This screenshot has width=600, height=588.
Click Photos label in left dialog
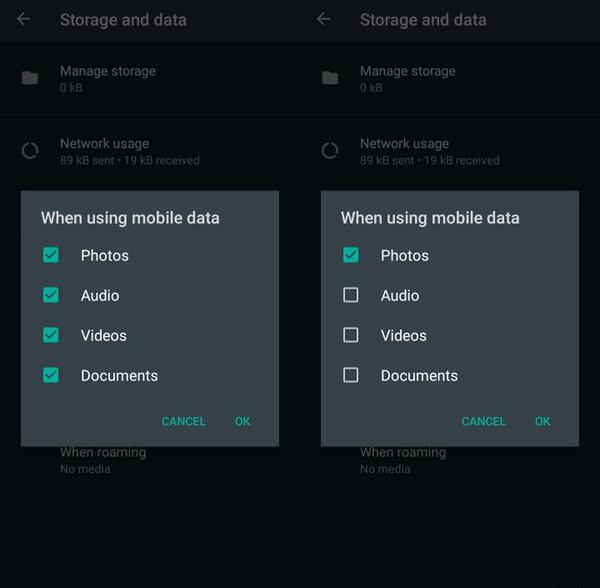pyautogui.click(x=104, y=256)
